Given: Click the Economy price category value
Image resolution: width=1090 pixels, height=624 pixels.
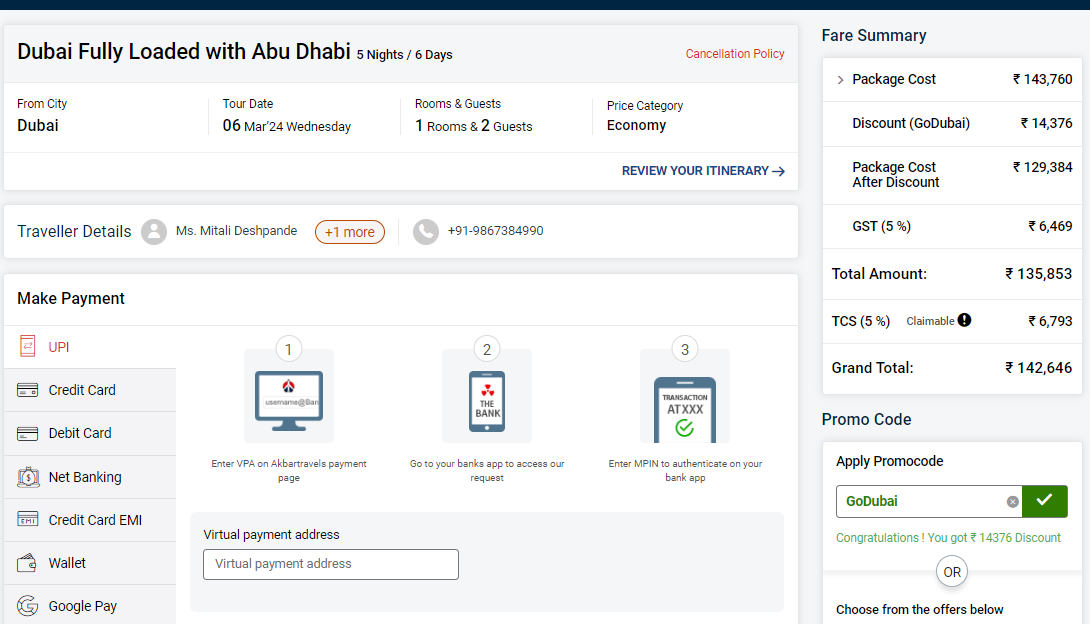Looking at the screenshot, I should (x=636, y=125).
